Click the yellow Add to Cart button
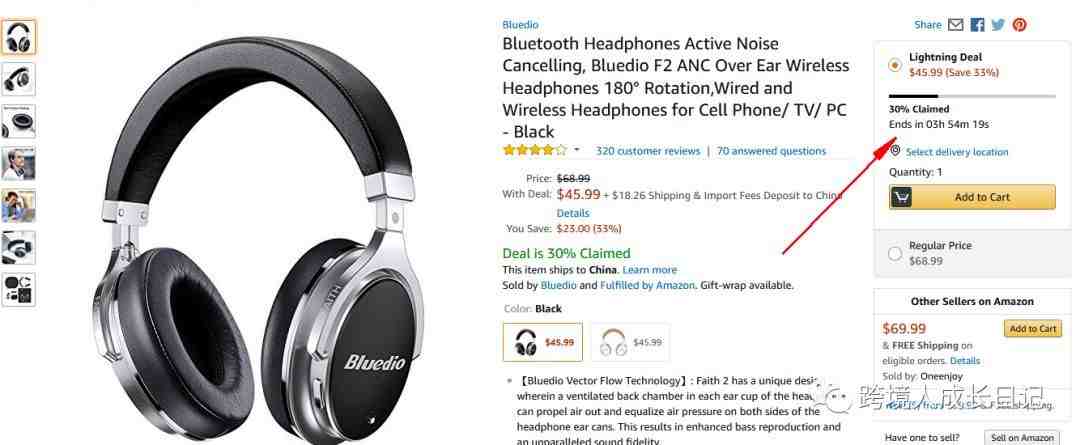 [972, 197]
